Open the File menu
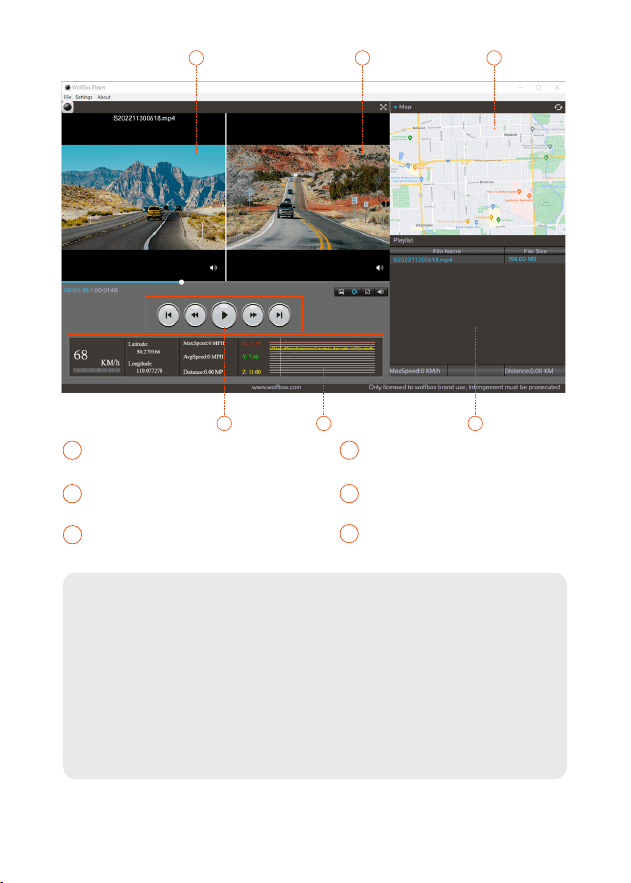Screen dimensions: 631x883 (67, 97)
